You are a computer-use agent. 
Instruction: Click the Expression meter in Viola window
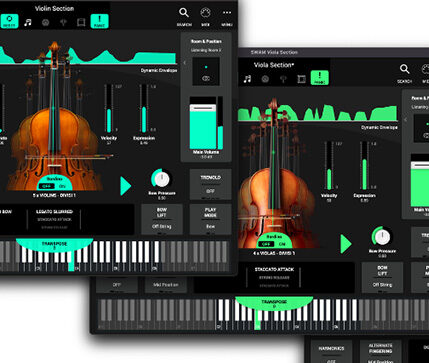coord(364,166)
